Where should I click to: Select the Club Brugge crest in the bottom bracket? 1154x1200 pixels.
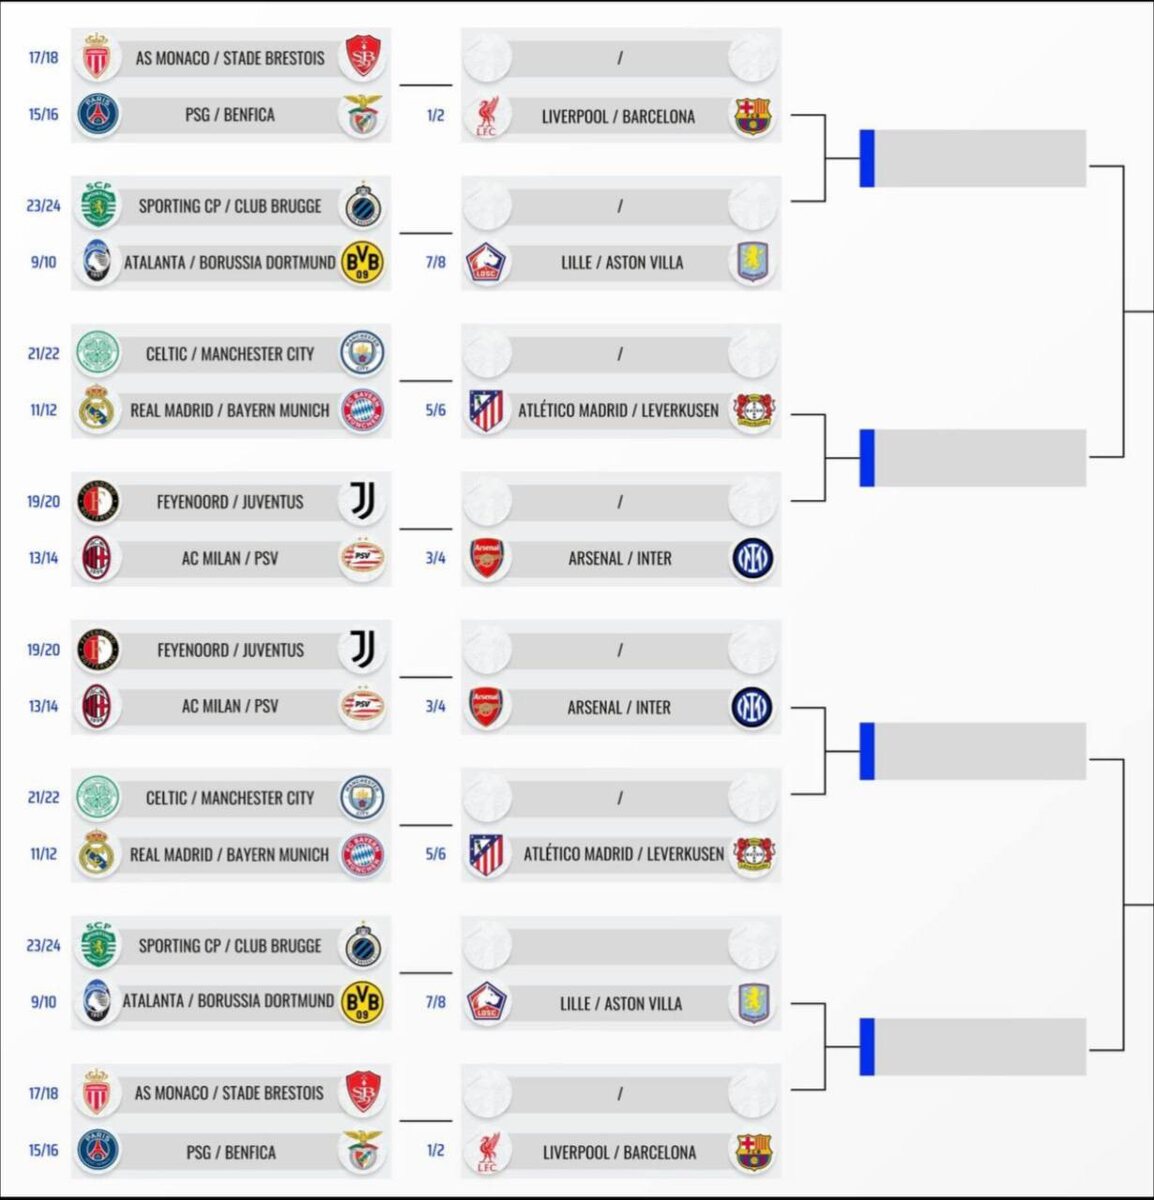click(361, 946)
